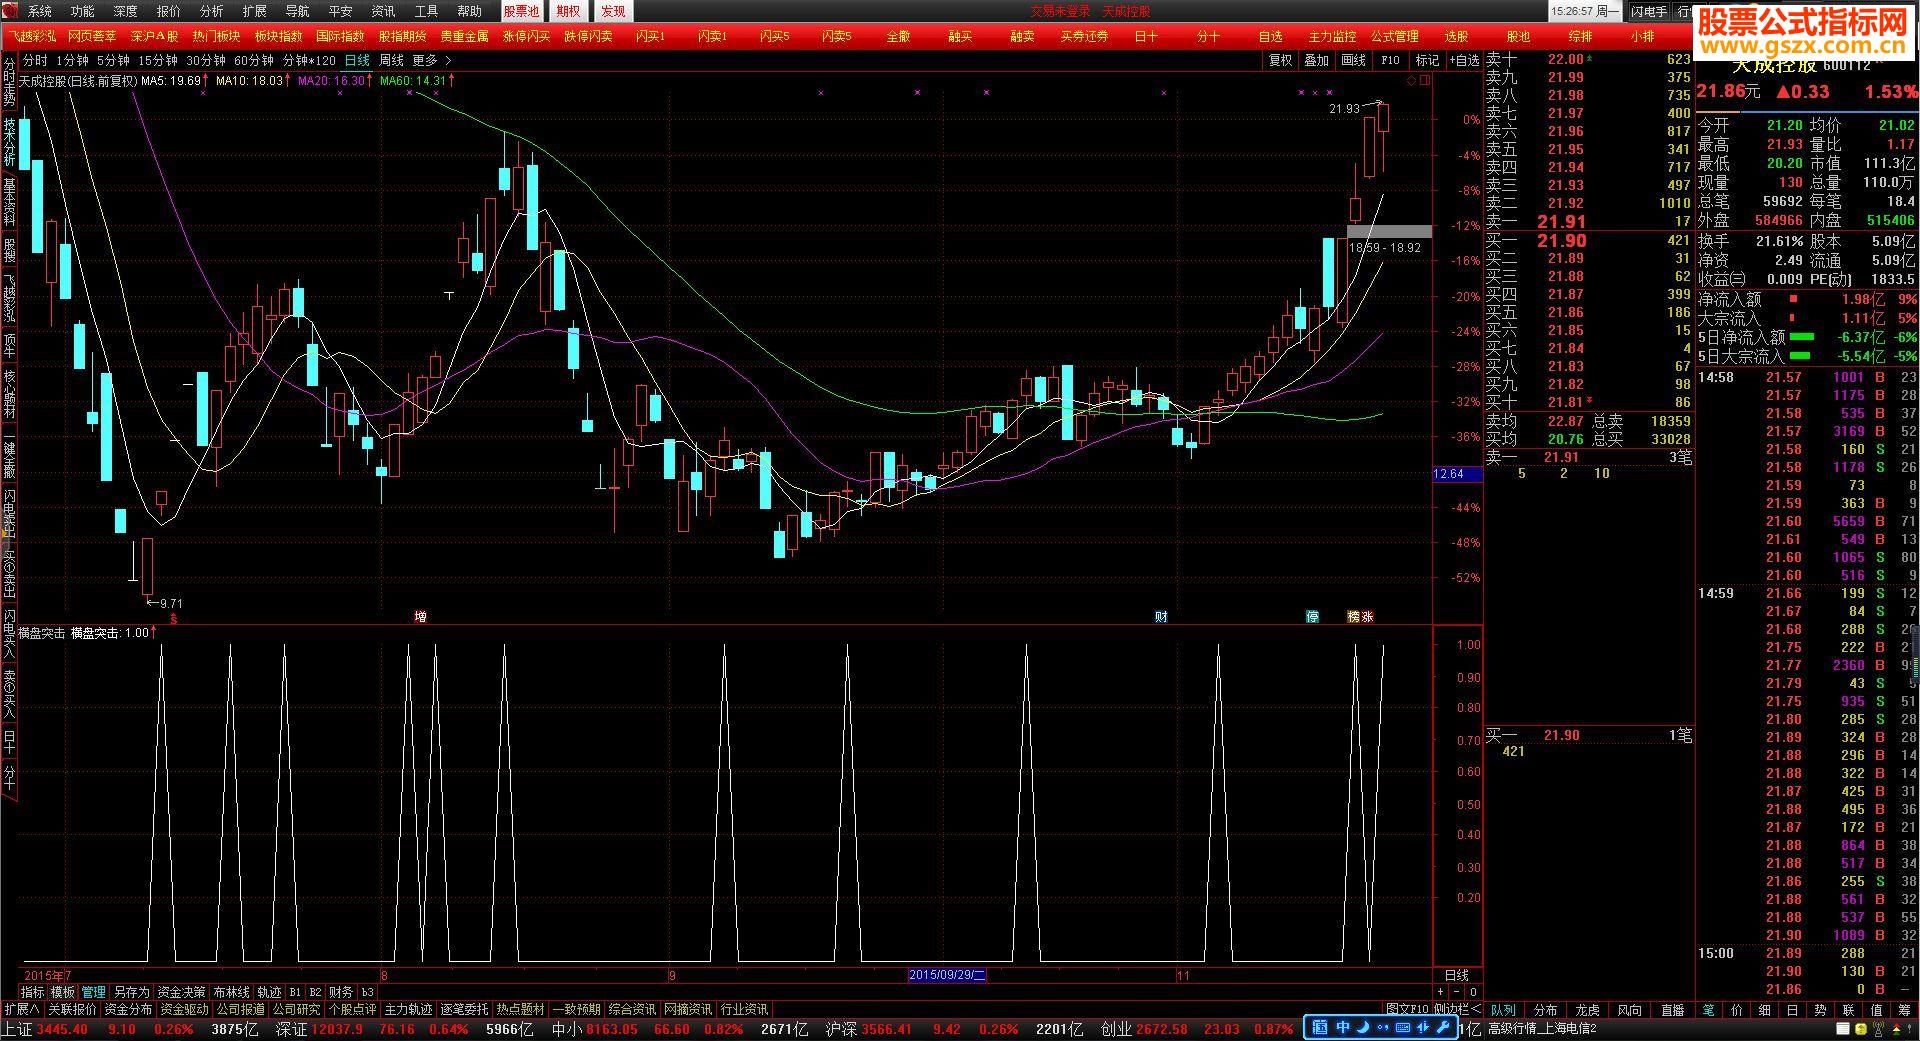Open the 队列 tab in the right panel
The width and height of the screenshot is (1920, 1041).
pyautogui.click(x=1503, y=1010)
